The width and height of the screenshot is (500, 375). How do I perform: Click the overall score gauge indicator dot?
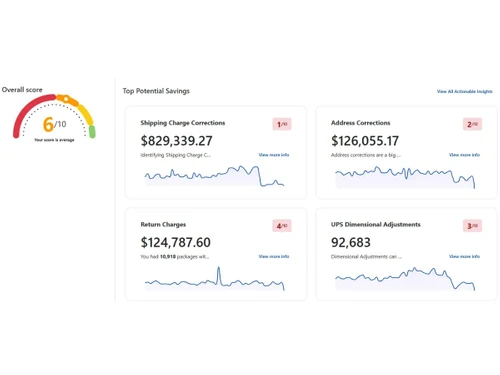click(x=66, y=99)
